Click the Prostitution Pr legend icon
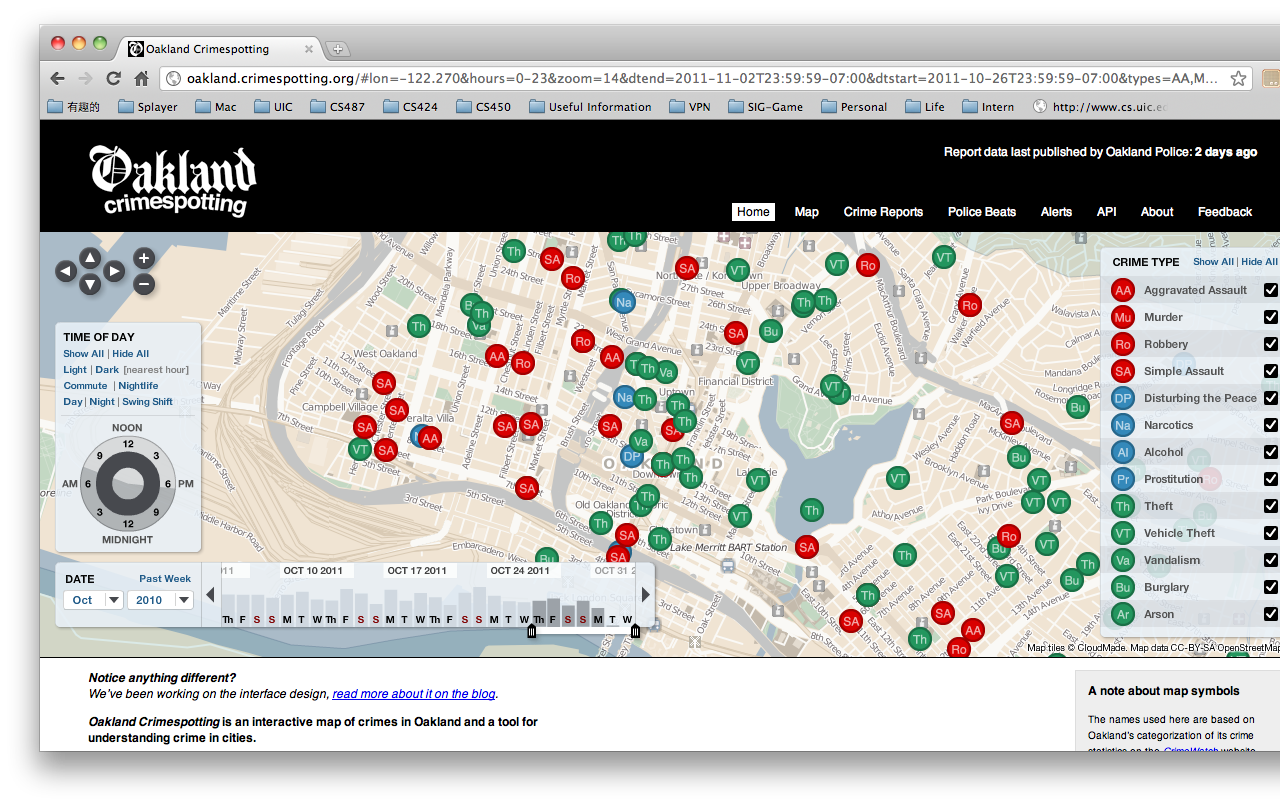The width and height of the screenshot is (1280, 800). click(x=1123, y=479)
